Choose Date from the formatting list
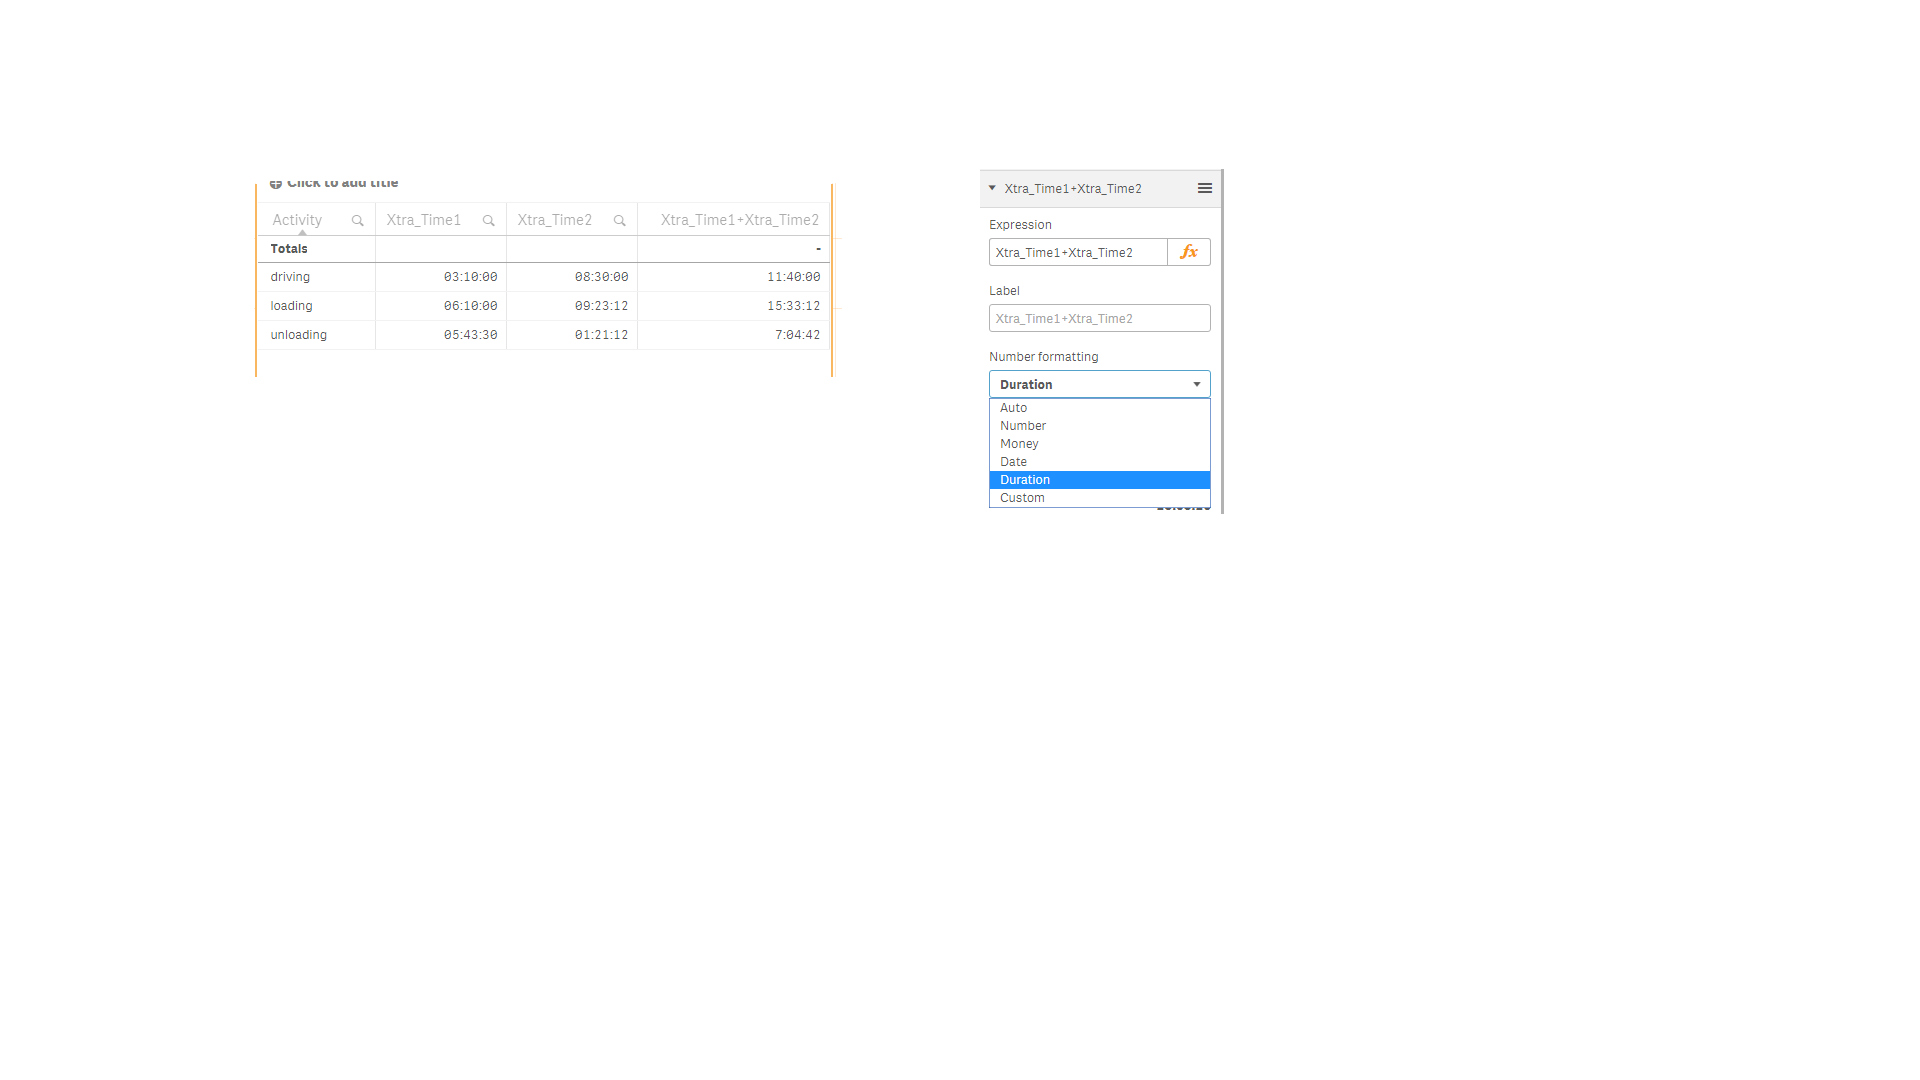This screenshot has height=1080, width=1920. tap(1013, 462)
